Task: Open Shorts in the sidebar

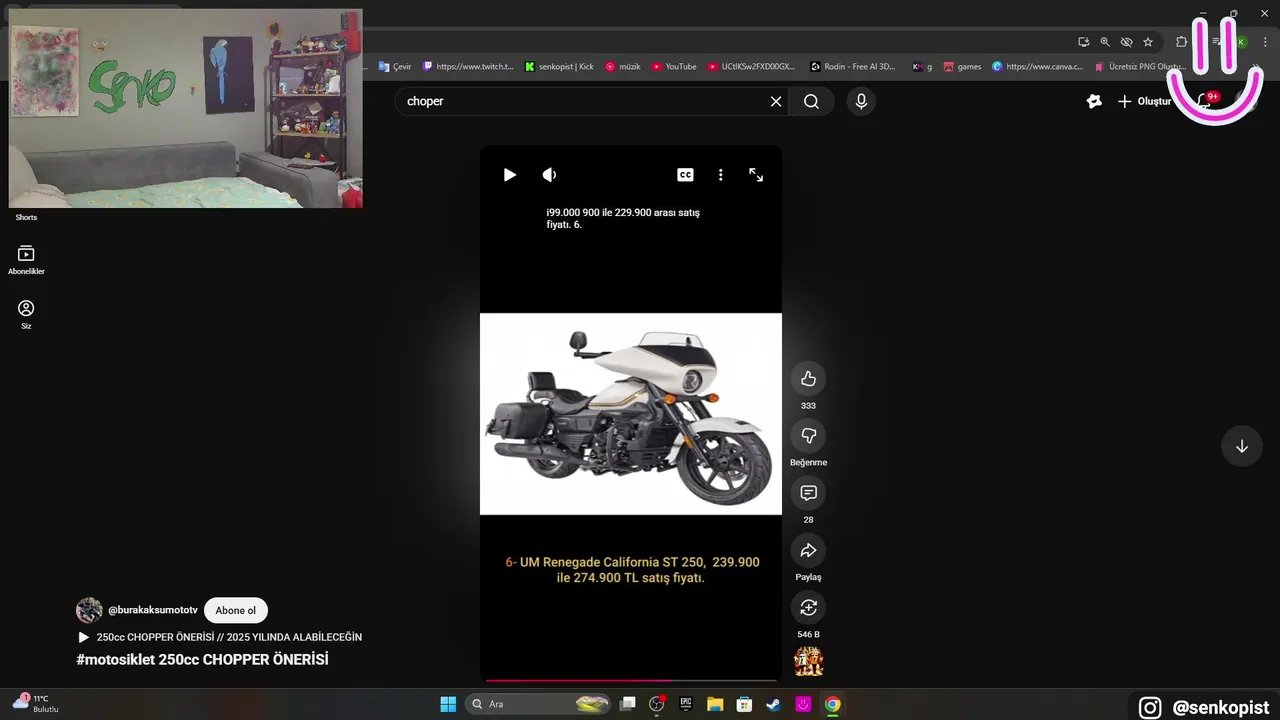Action: [26, 217]
